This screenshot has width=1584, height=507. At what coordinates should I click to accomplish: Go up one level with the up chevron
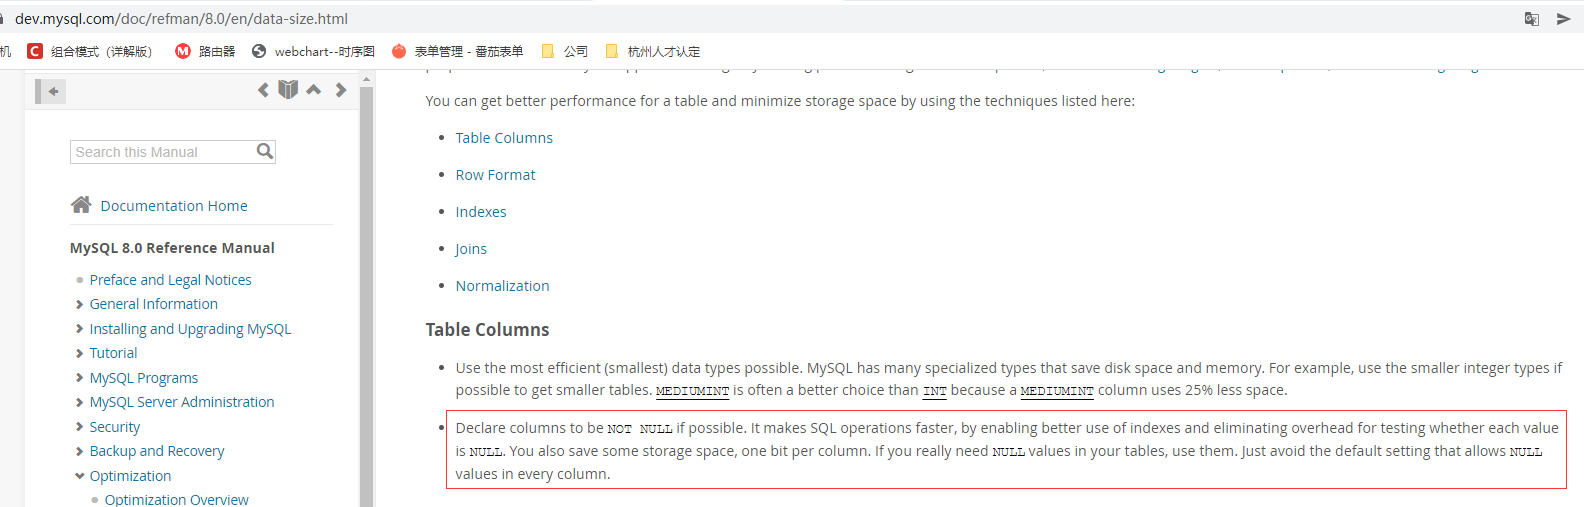tap(314, 90)
